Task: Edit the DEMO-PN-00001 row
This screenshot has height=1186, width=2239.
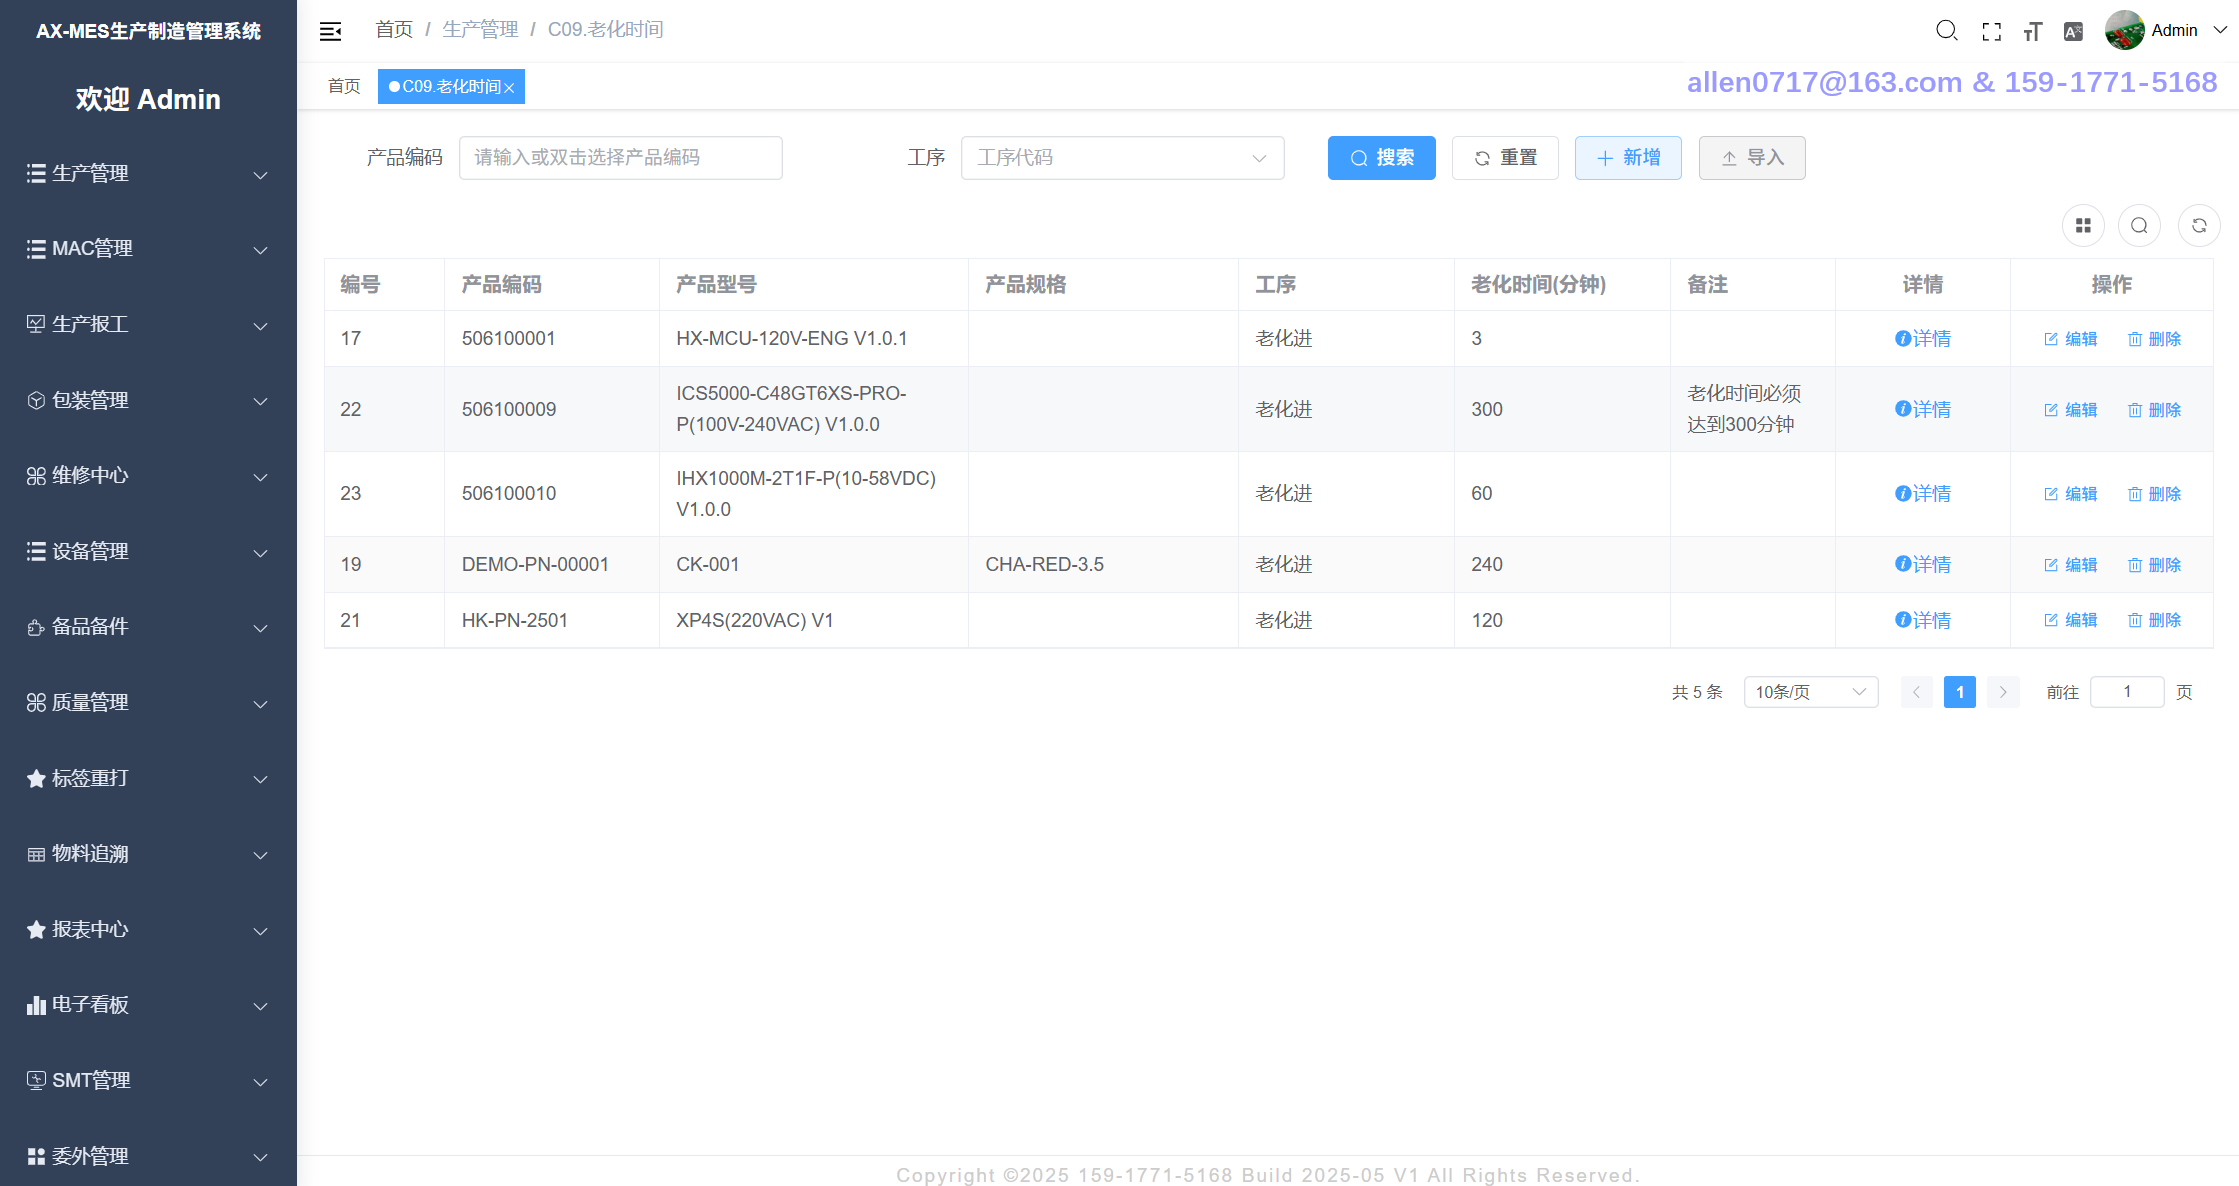Action: pos(2070,565)
